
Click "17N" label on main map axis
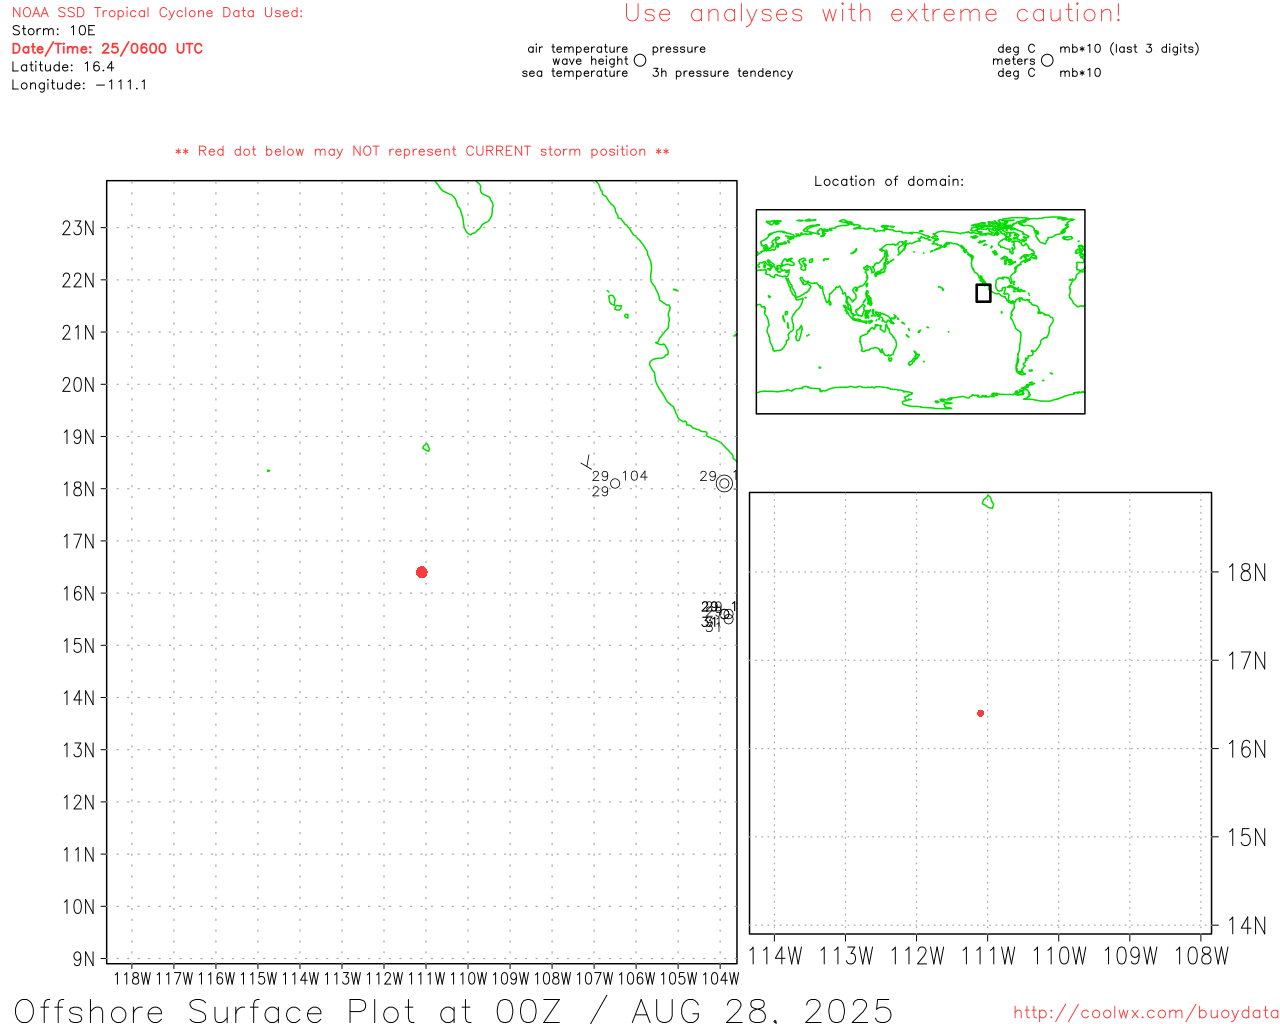(79, 541)
